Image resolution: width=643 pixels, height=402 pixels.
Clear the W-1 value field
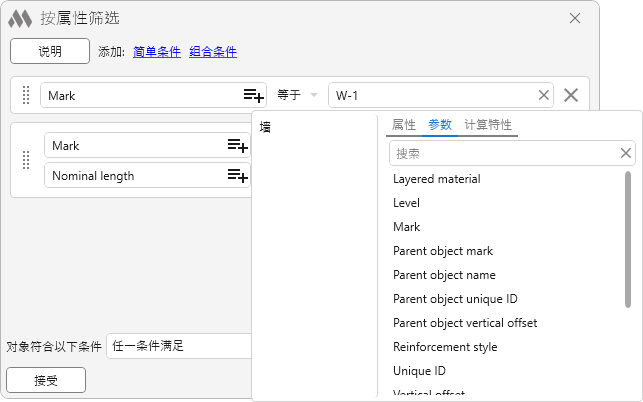click(x=544, y=96)
